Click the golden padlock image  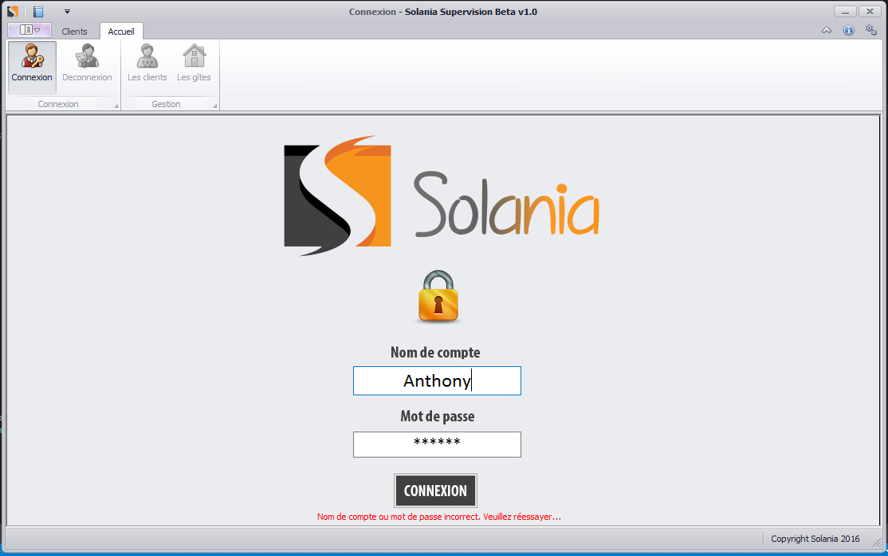tap(437, 297)
